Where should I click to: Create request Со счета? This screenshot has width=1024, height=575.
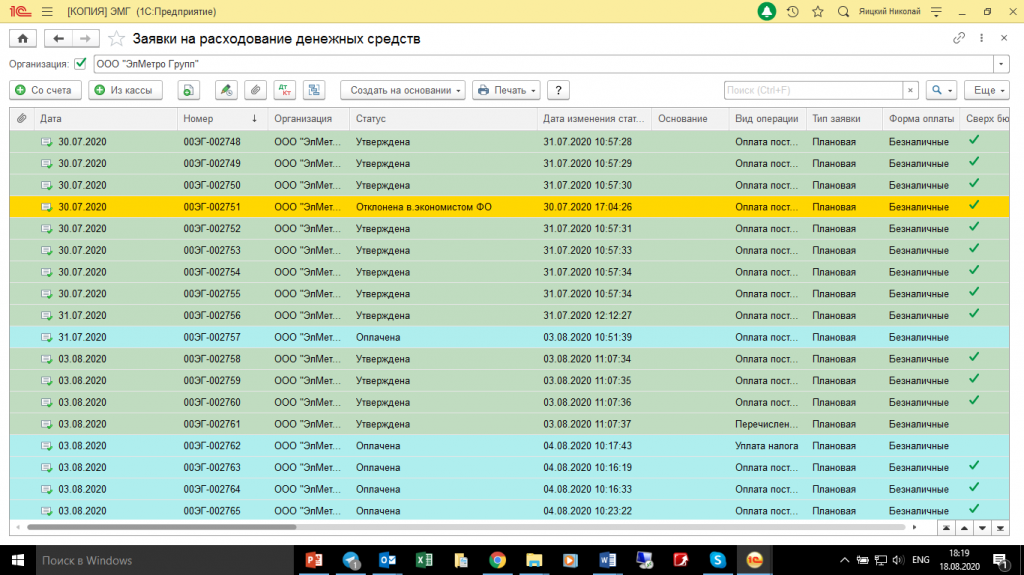tap(45, 90)
